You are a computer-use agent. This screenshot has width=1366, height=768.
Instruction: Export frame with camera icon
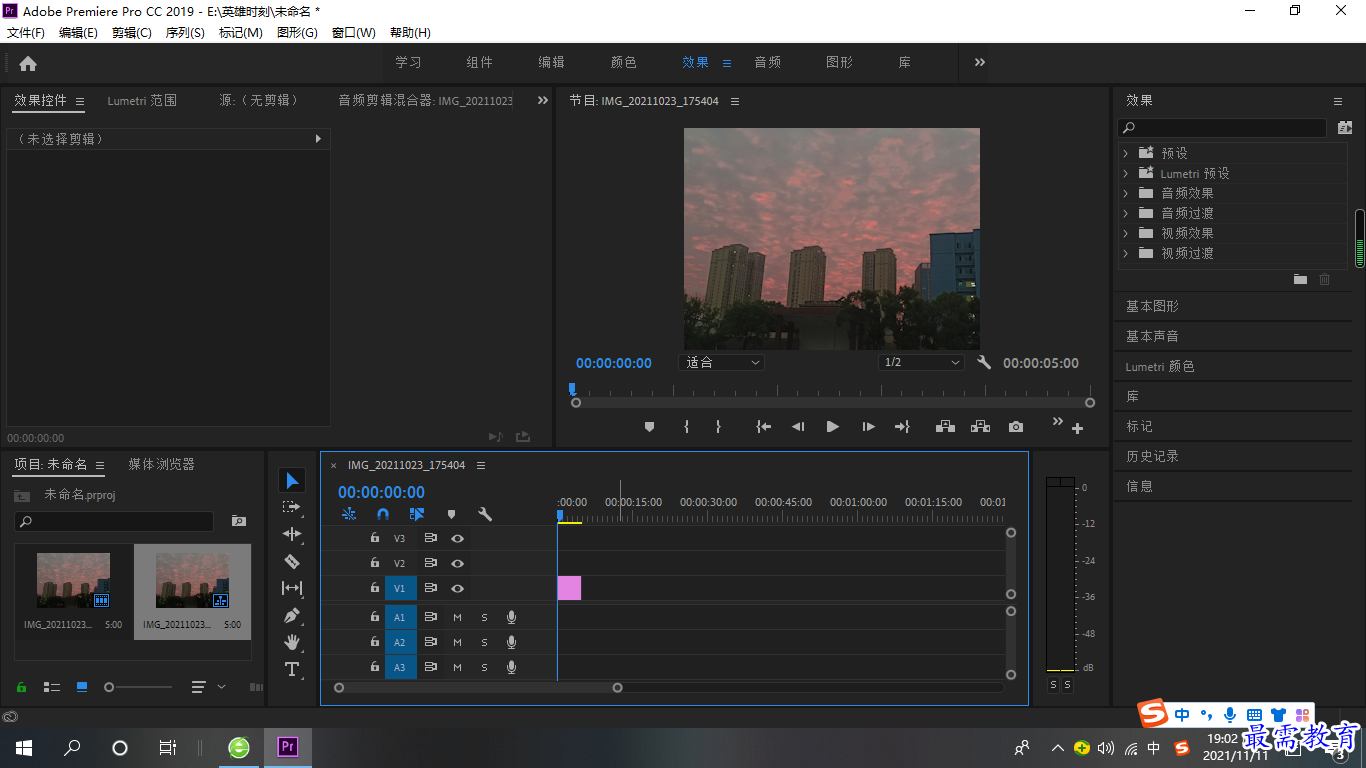click(1016, 427)
